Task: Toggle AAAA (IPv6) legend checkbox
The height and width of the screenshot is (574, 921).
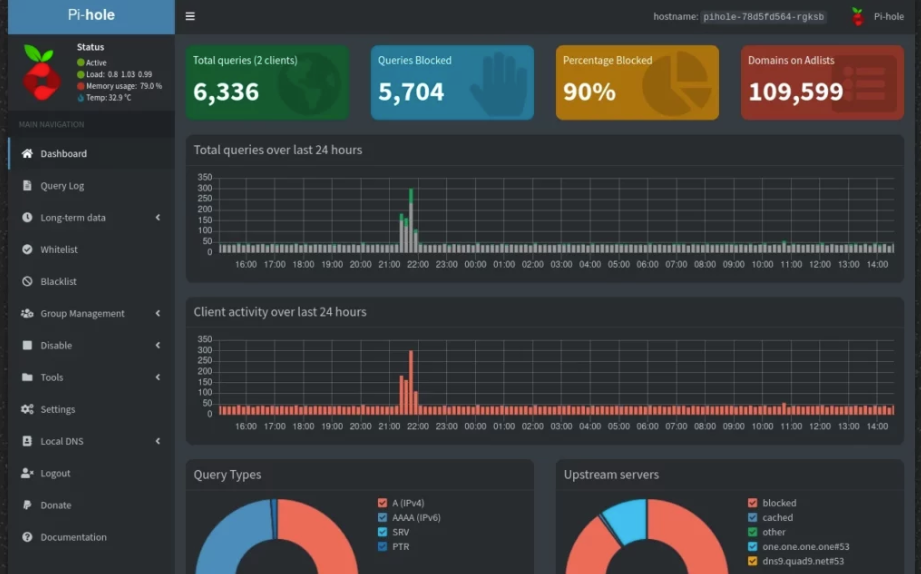Action: click(x=383, y=518)
